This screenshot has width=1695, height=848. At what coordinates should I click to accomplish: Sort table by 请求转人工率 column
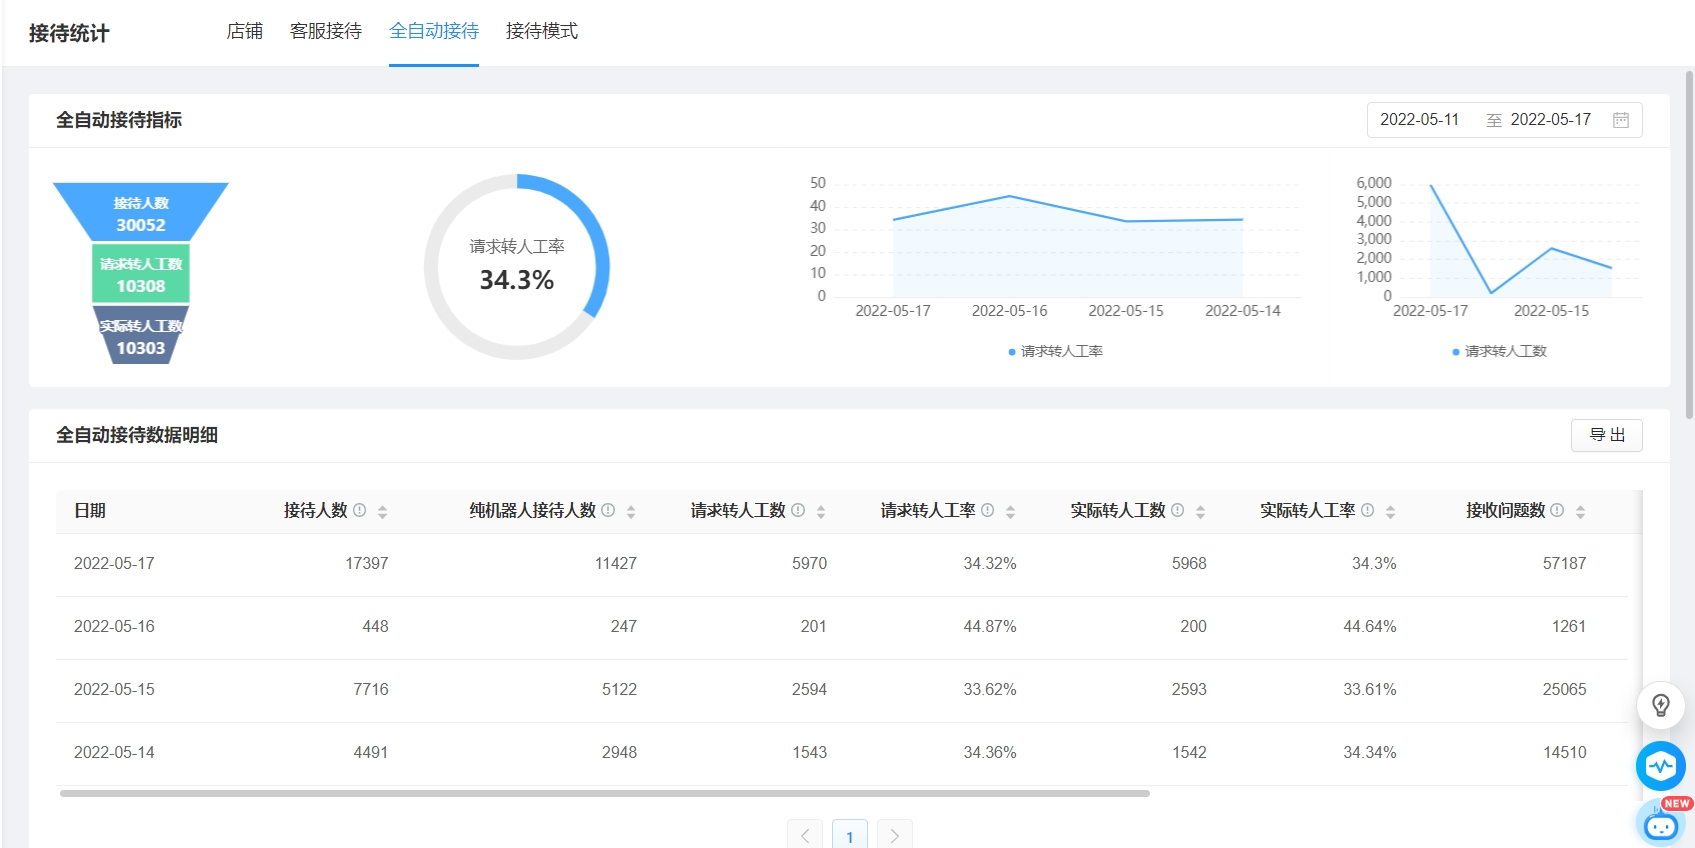click(1010, 511)
